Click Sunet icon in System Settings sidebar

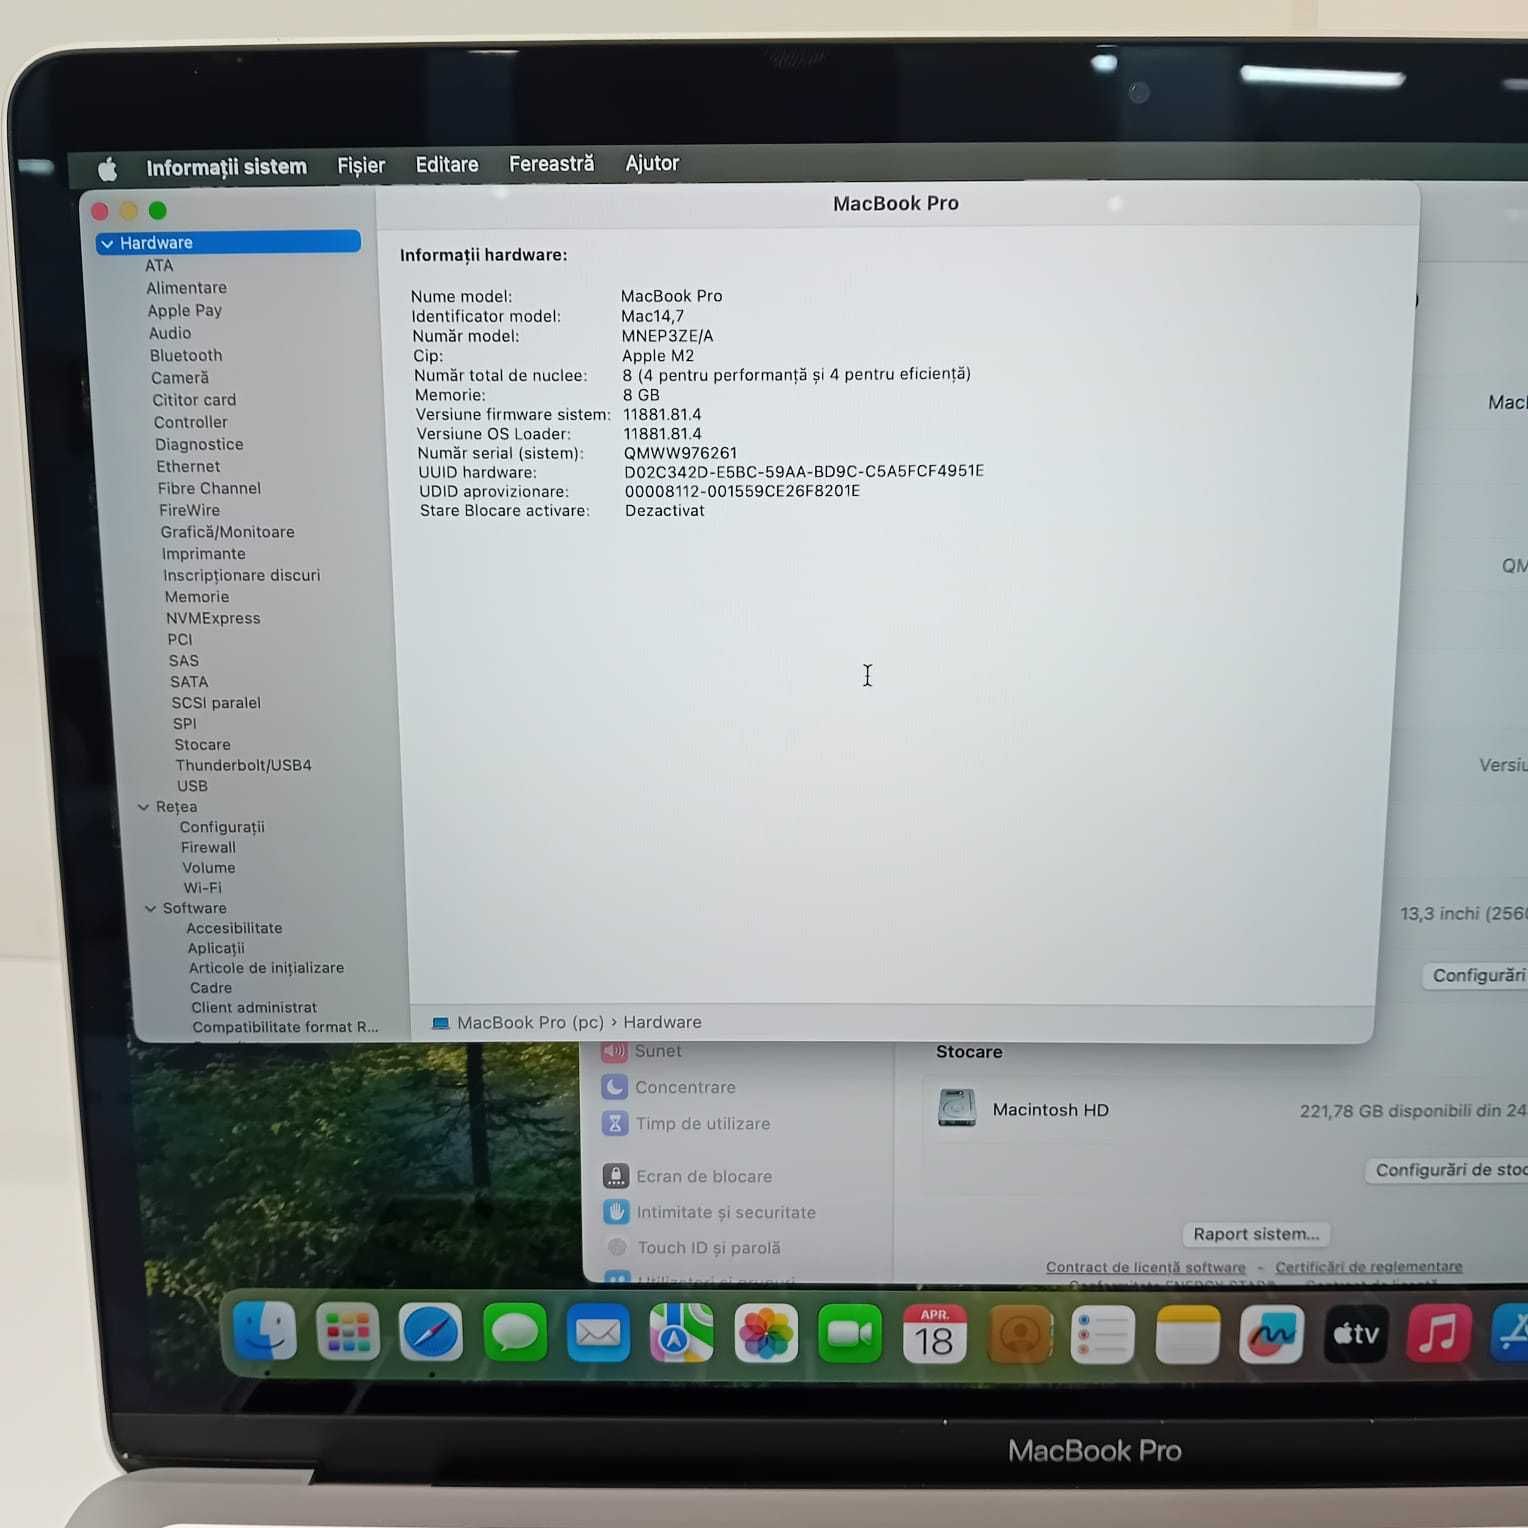(615, 1051)
